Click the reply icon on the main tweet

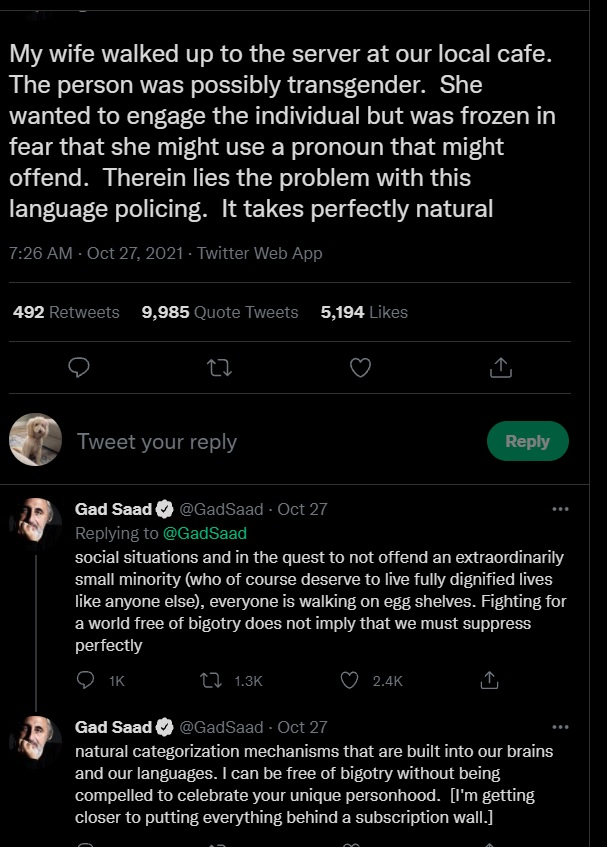79,368
